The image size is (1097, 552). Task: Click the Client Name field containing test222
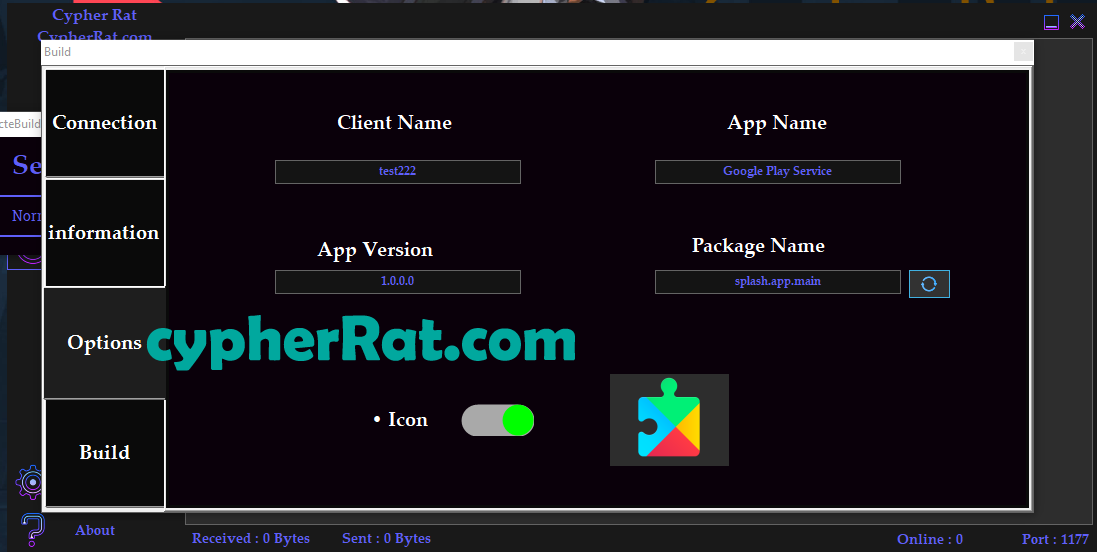pos(397,172)
